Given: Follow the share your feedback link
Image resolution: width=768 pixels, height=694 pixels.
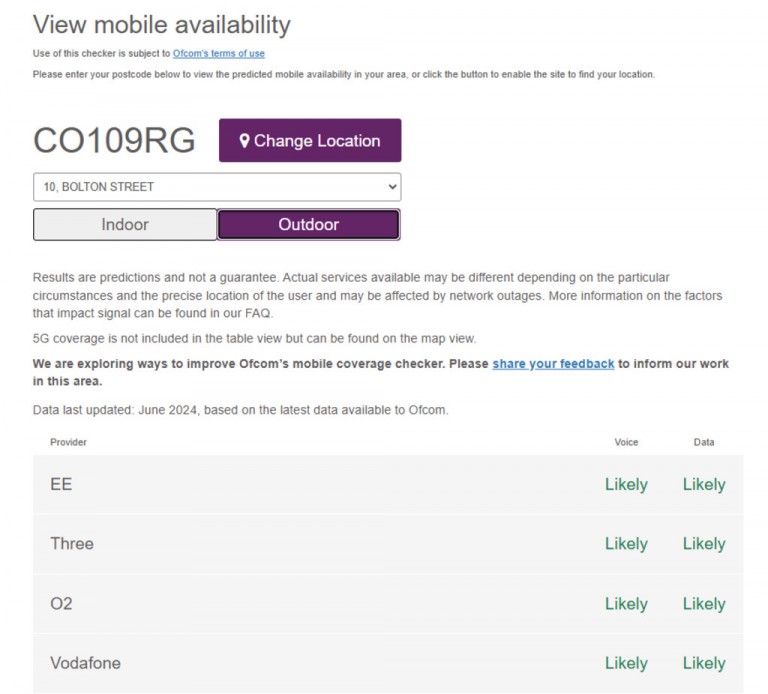Looking at the screenshot, I should [x=553, y=364].
